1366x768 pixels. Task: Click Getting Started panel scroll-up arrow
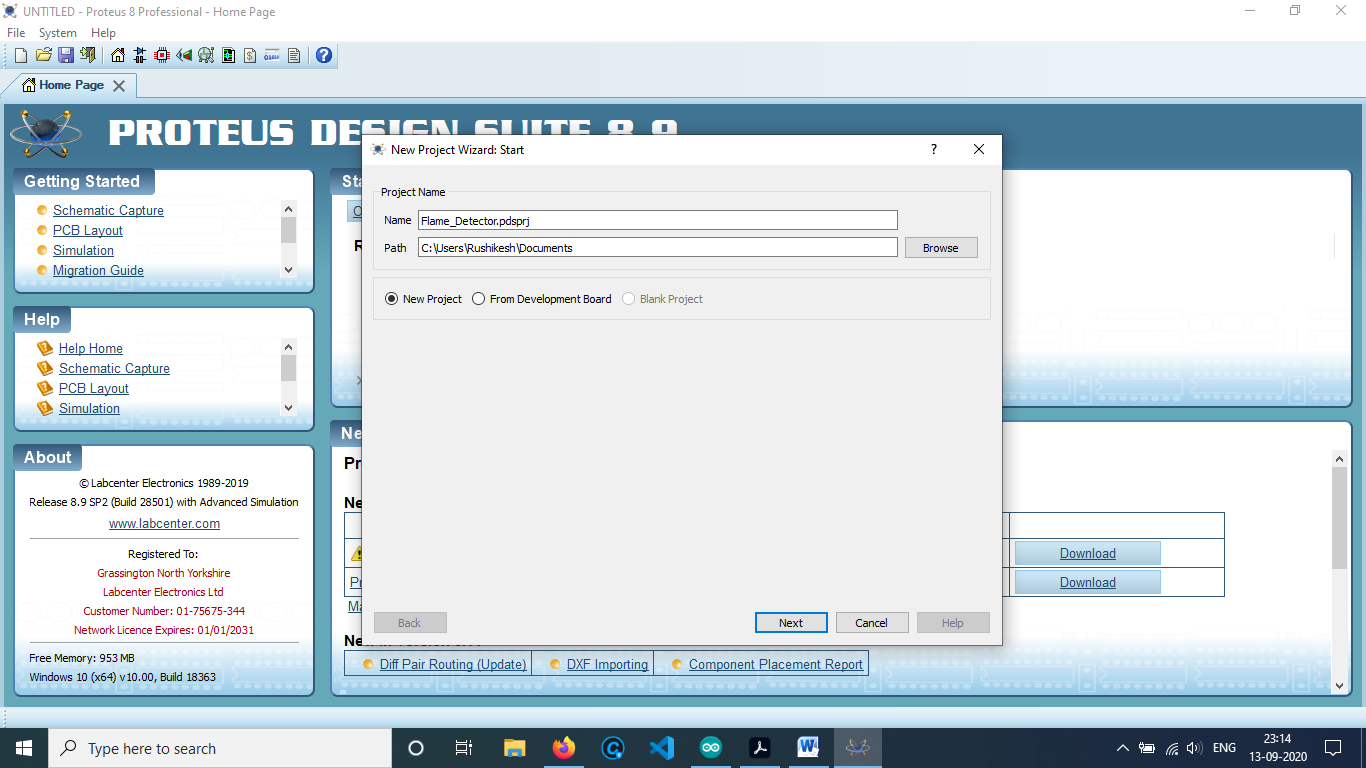pos(288,208)
